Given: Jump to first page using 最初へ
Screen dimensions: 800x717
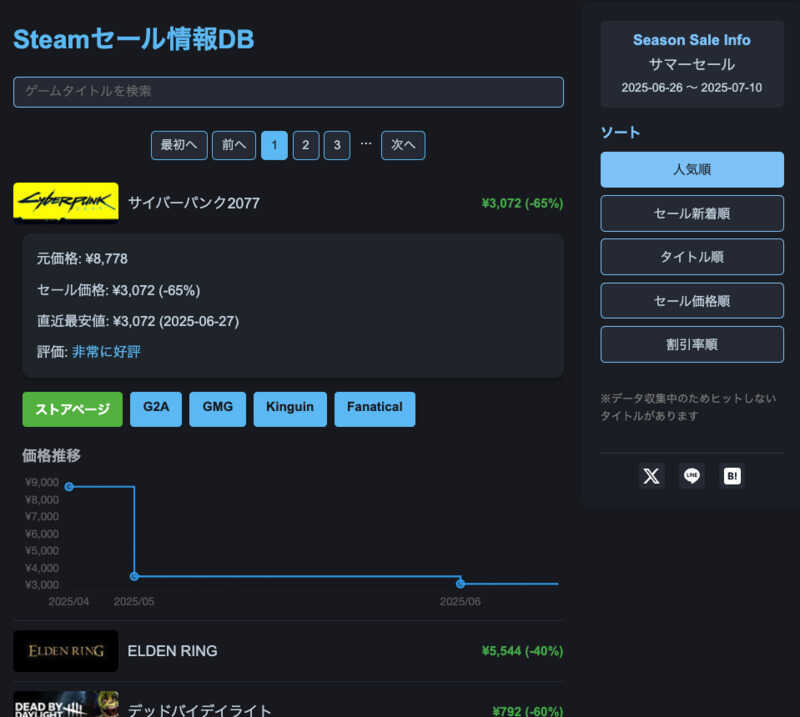Looking at the screenshot, I should coord(178,145).
